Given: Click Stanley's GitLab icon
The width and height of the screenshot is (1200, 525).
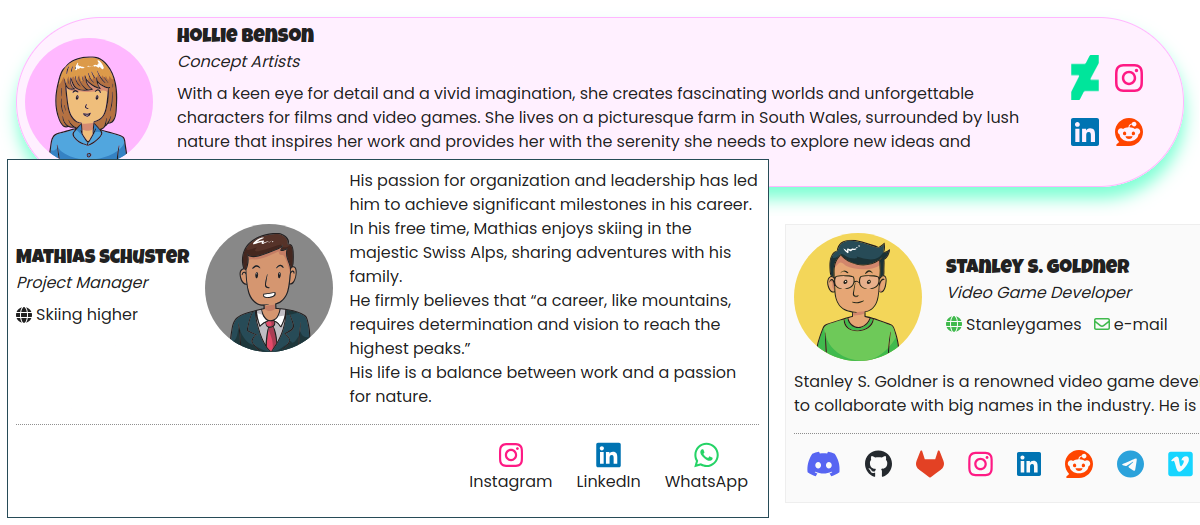Looking at the screenshot, I should point(929,464).
